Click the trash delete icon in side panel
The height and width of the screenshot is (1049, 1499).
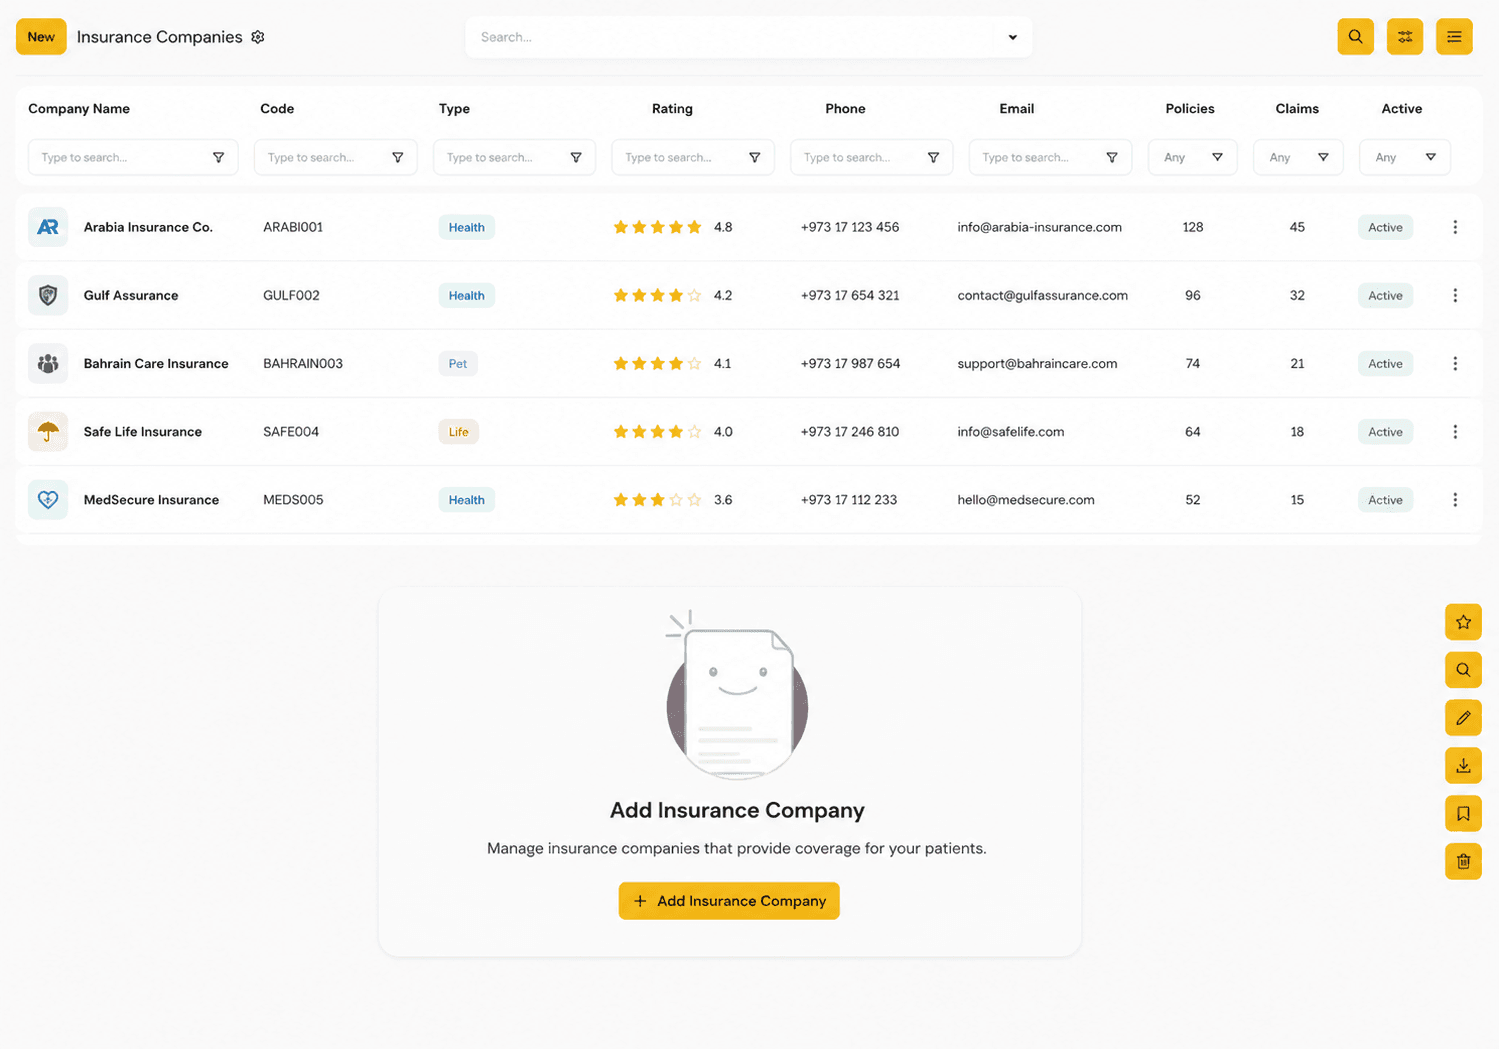click(x=1463, y=862)
